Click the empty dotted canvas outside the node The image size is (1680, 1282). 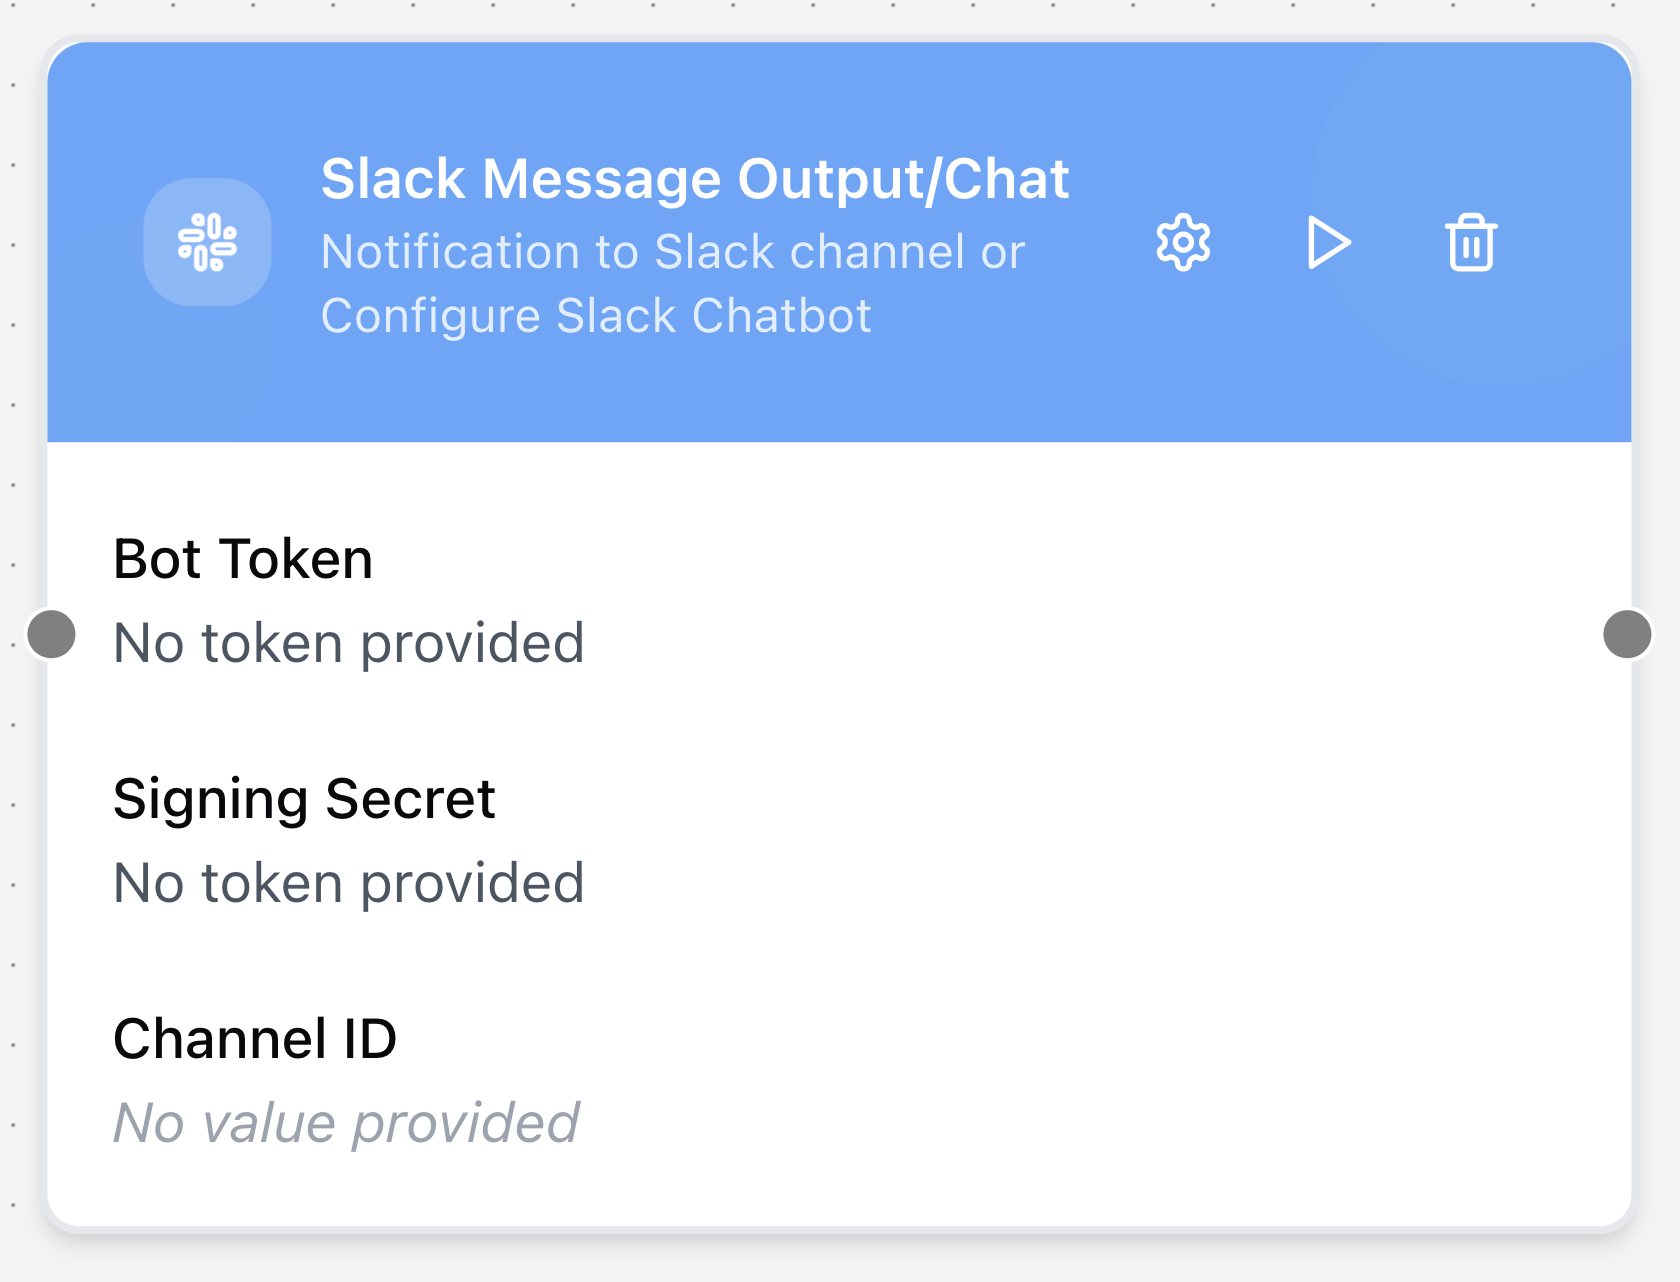tap(840, 1262)
